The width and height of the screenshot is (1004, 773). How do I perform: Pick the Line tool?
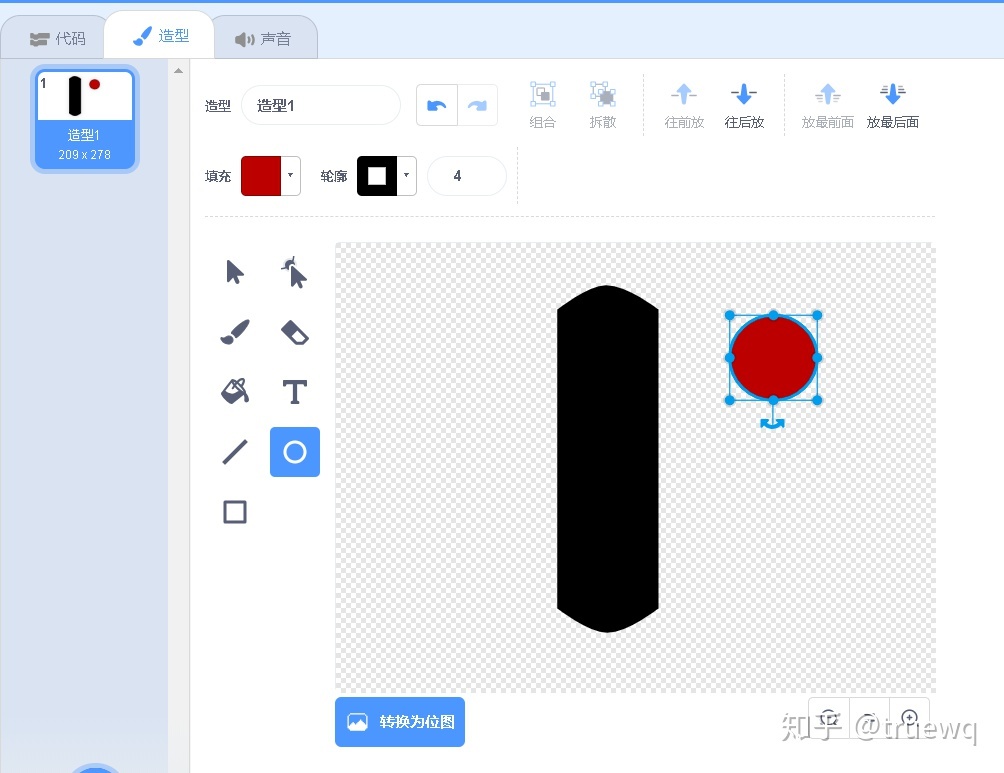235,452
